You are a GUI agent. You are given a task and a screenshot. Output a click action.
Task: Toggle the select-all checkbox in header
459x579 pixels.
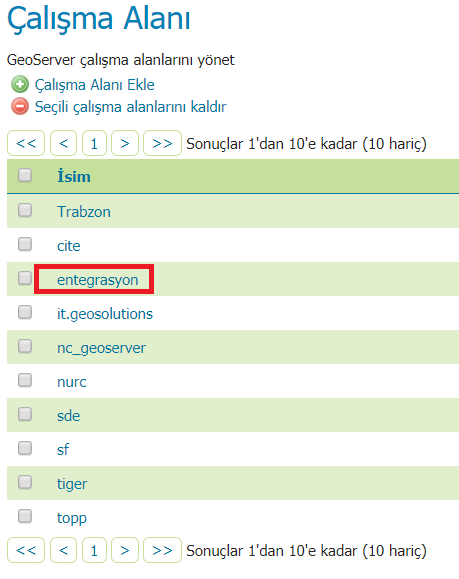25,175
